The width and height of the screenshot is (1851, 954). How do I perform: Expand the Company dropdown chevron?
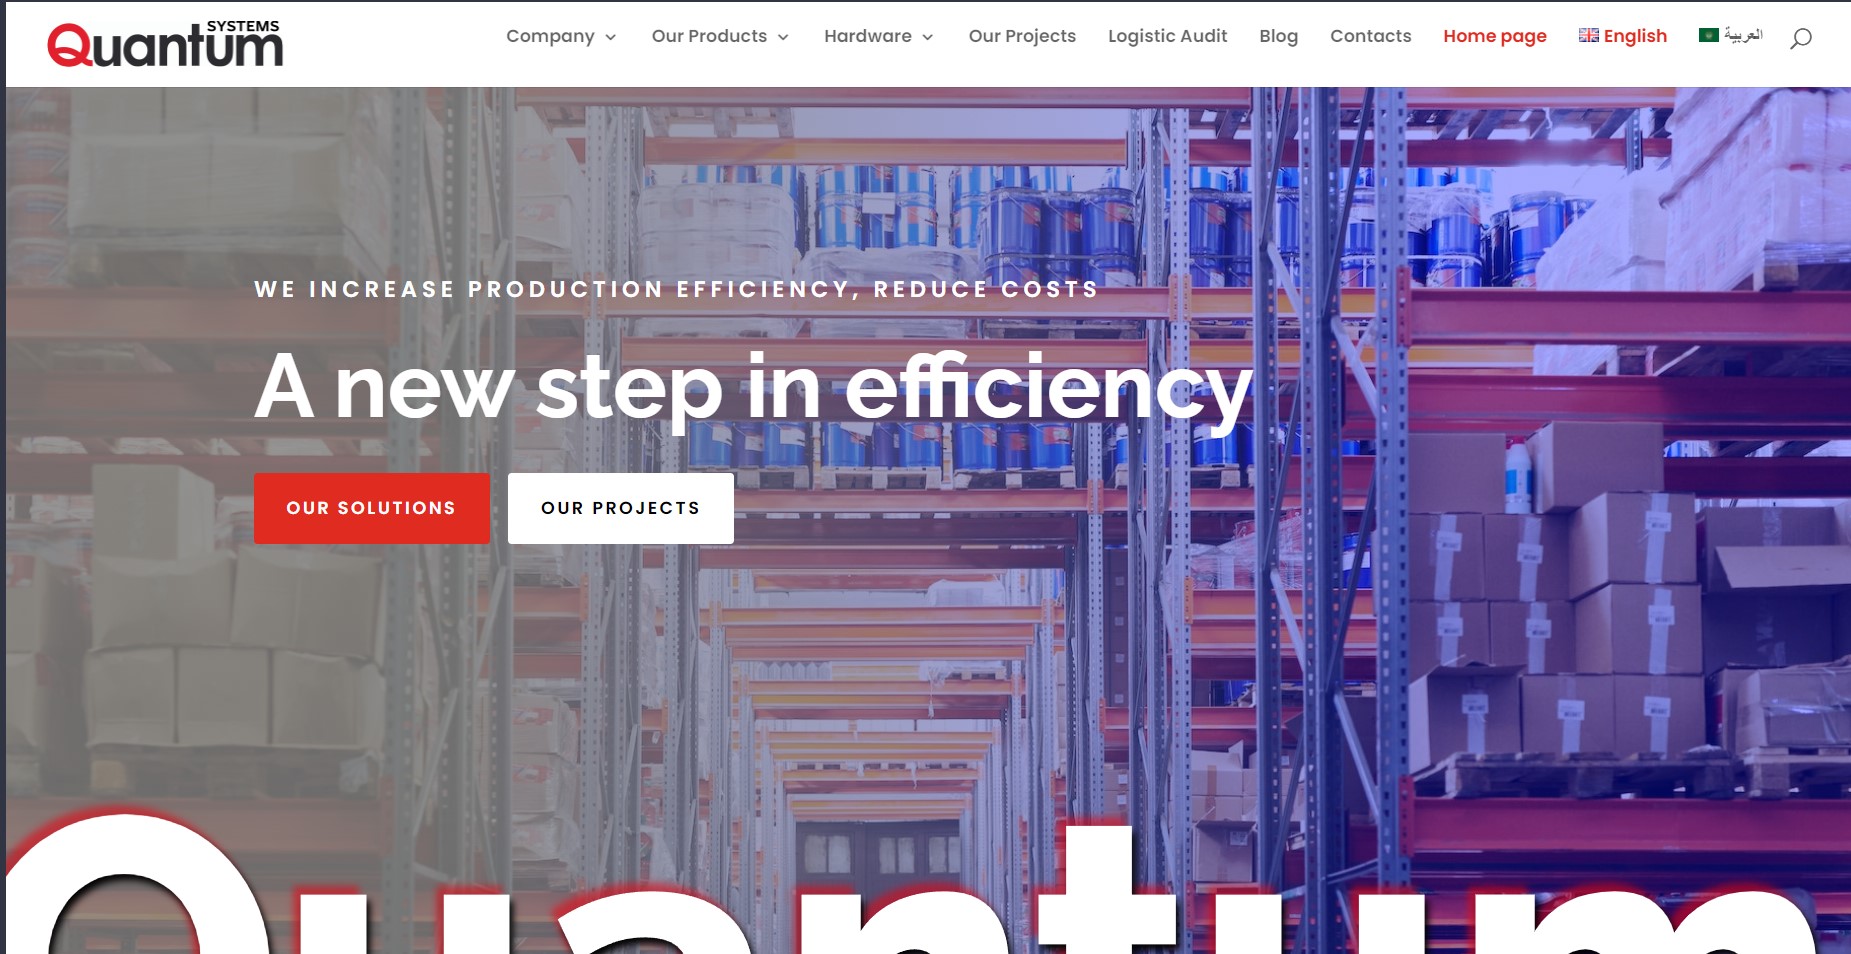click(x=611, y=37)
